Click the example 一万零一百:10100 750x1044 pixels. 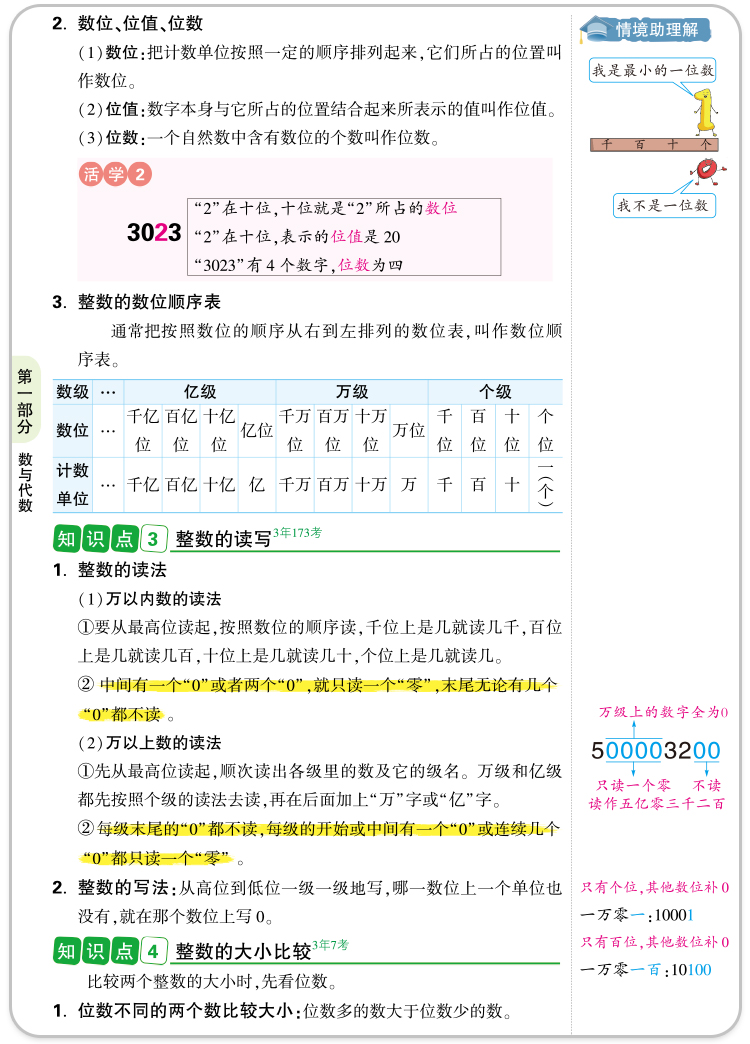click(645, 969)
